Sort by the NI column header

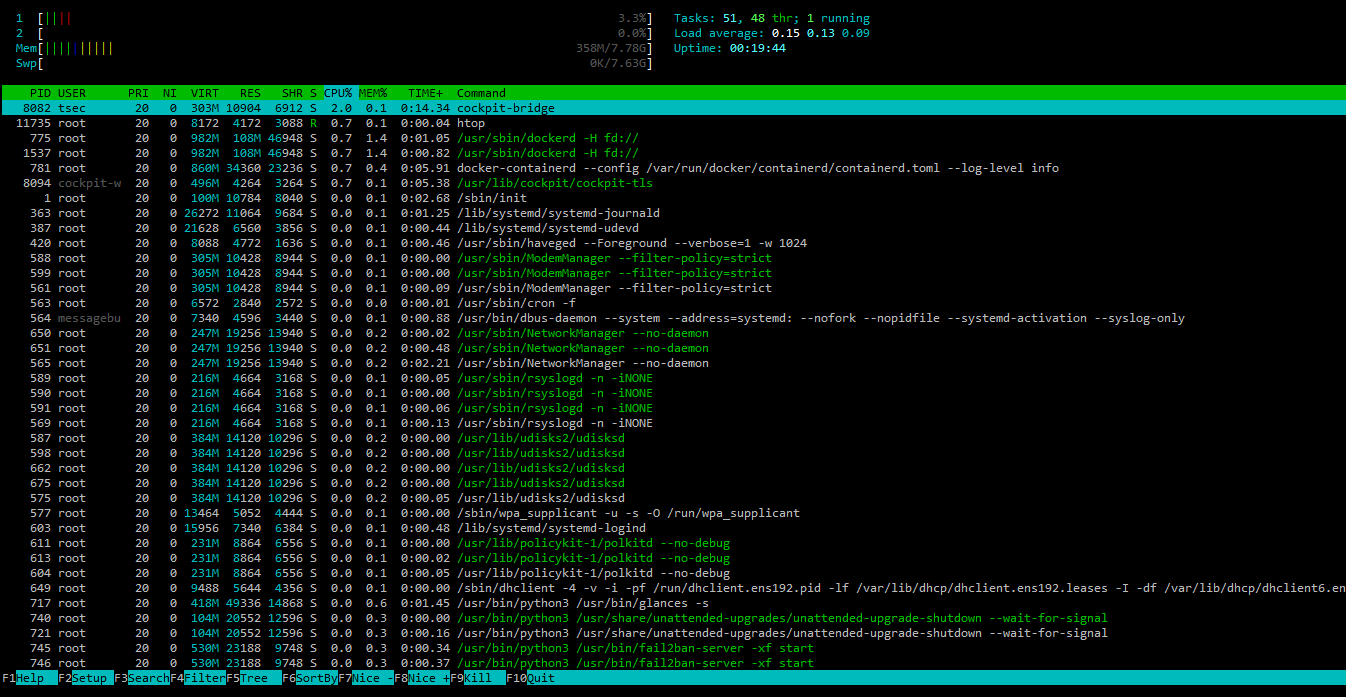pyautogui.click(x=170, y=93)
